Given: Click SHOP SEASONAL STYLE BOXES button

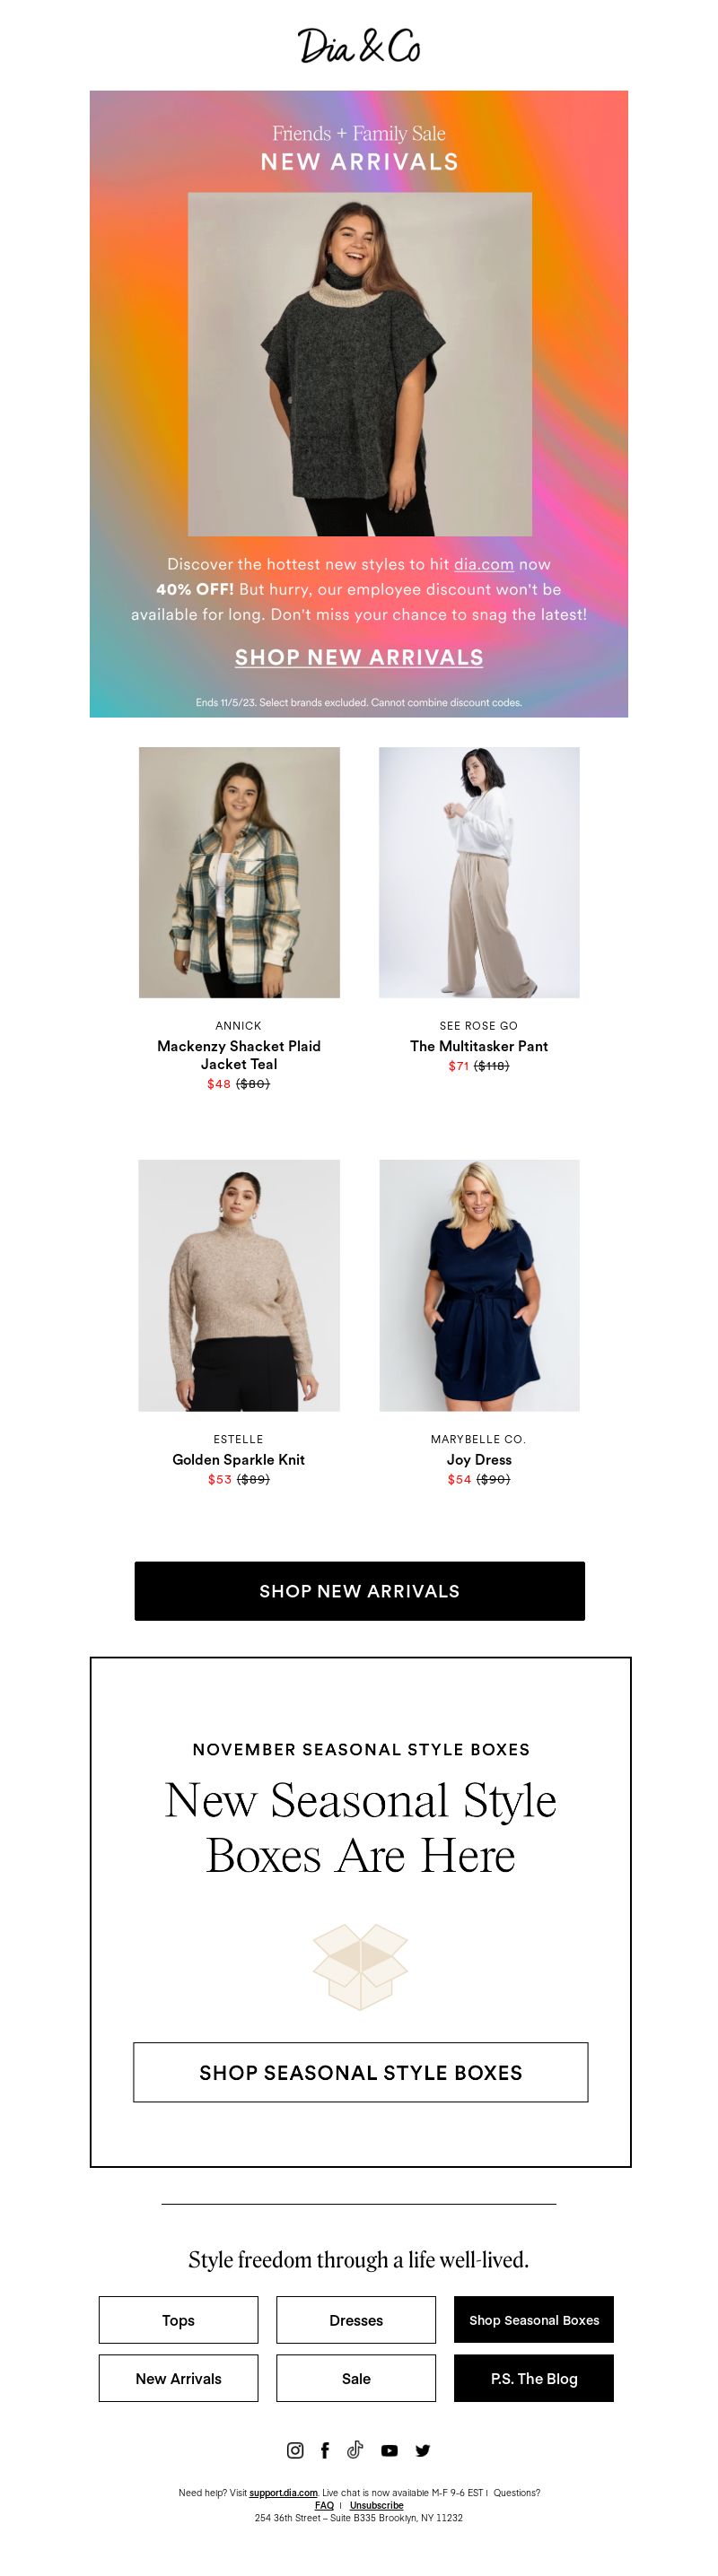Looking at the screenshot, I should [360, 2072].
